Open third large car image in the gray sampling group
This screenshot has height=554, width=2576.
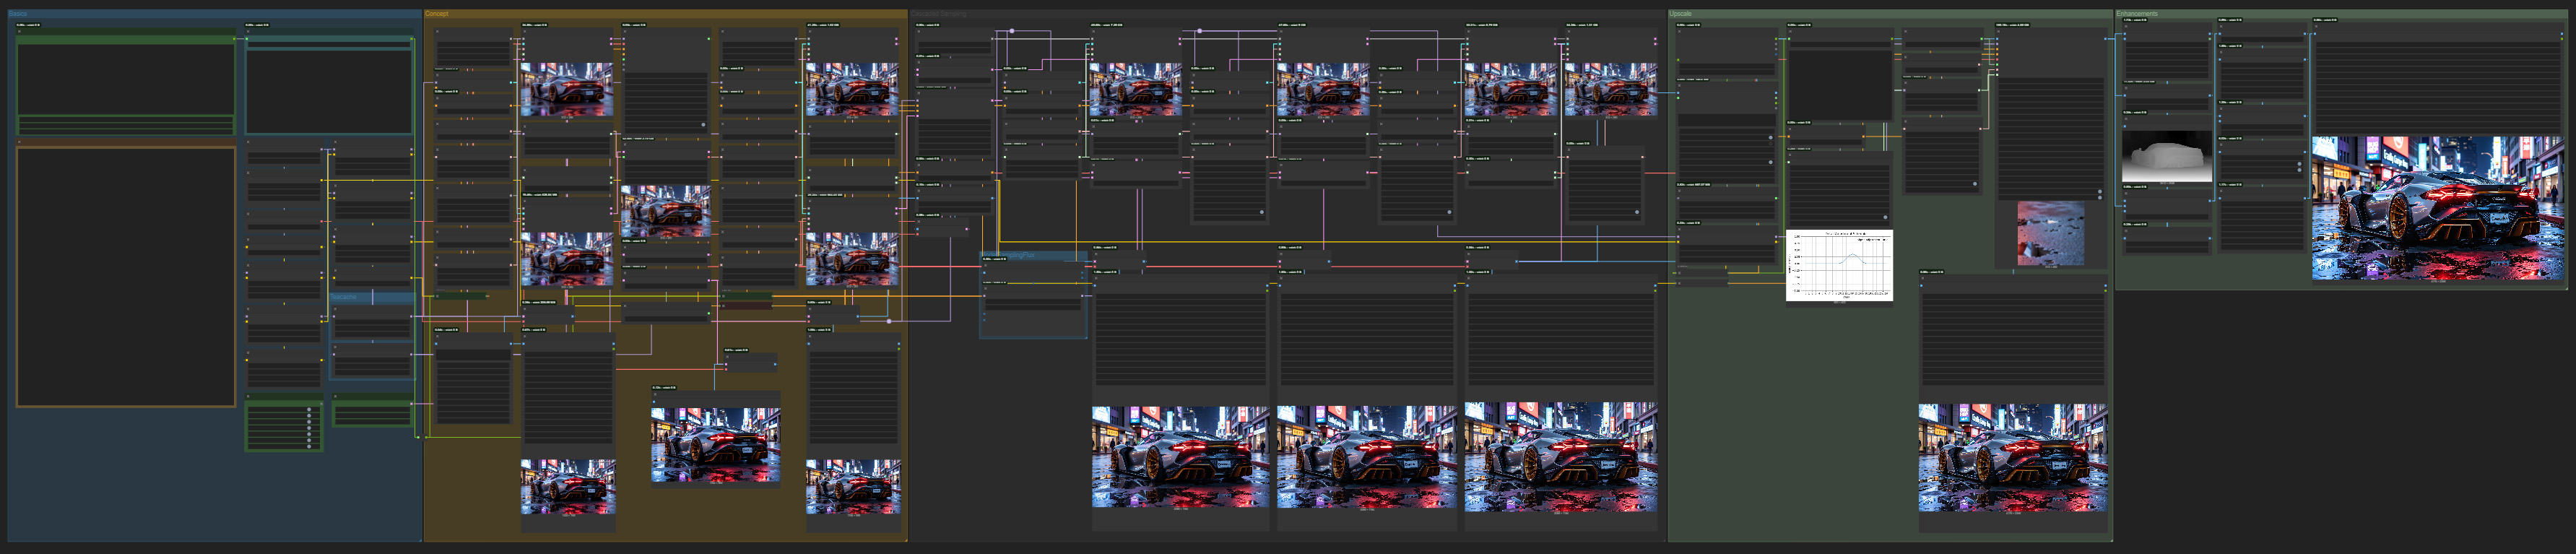tap(1560, 457)
